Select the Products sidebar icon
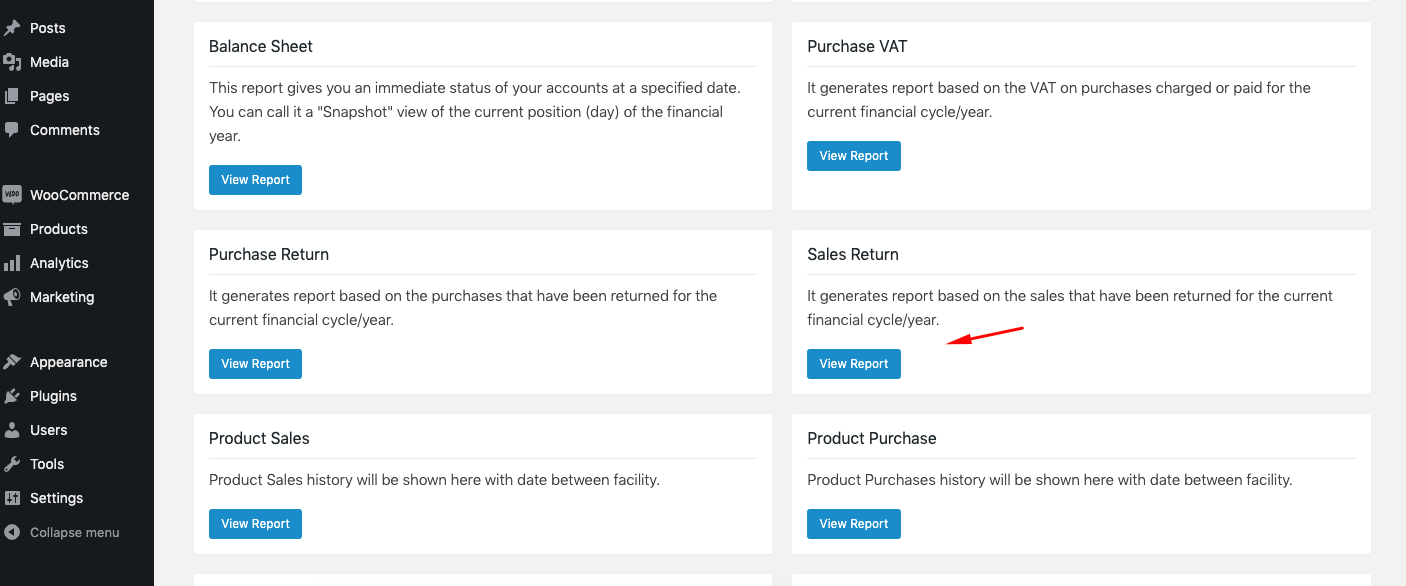Image resolution: width=1406 pixels, height=586 pixels. 14,228
